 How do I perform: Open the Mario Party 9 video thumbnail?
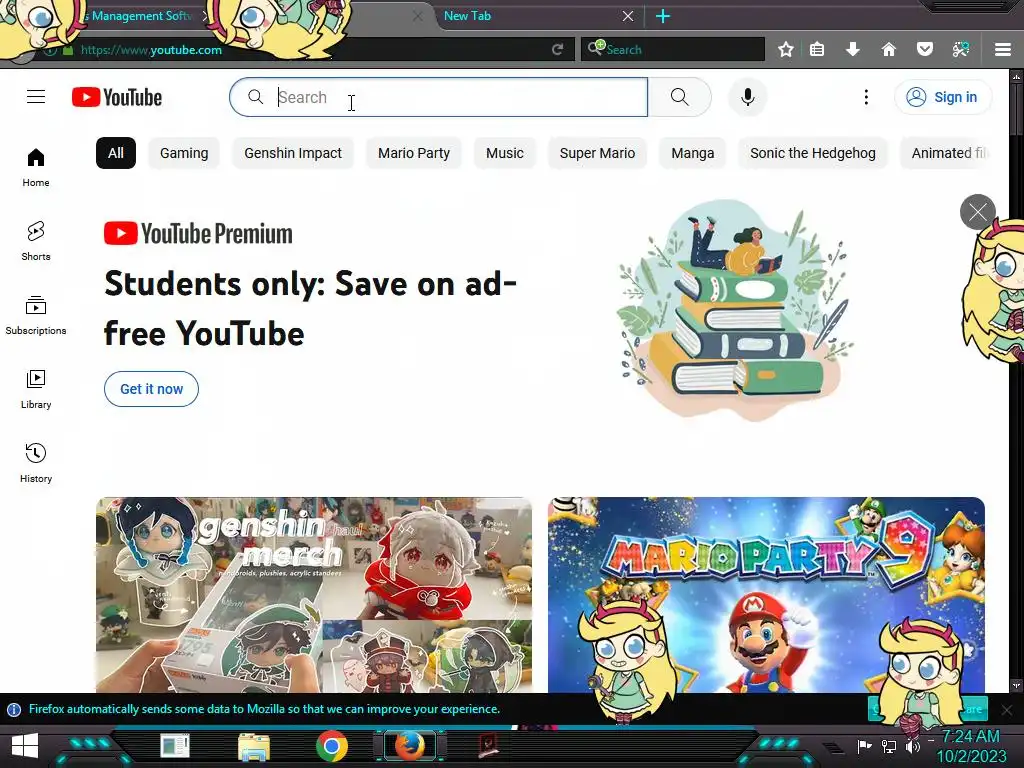pos(766,594)
